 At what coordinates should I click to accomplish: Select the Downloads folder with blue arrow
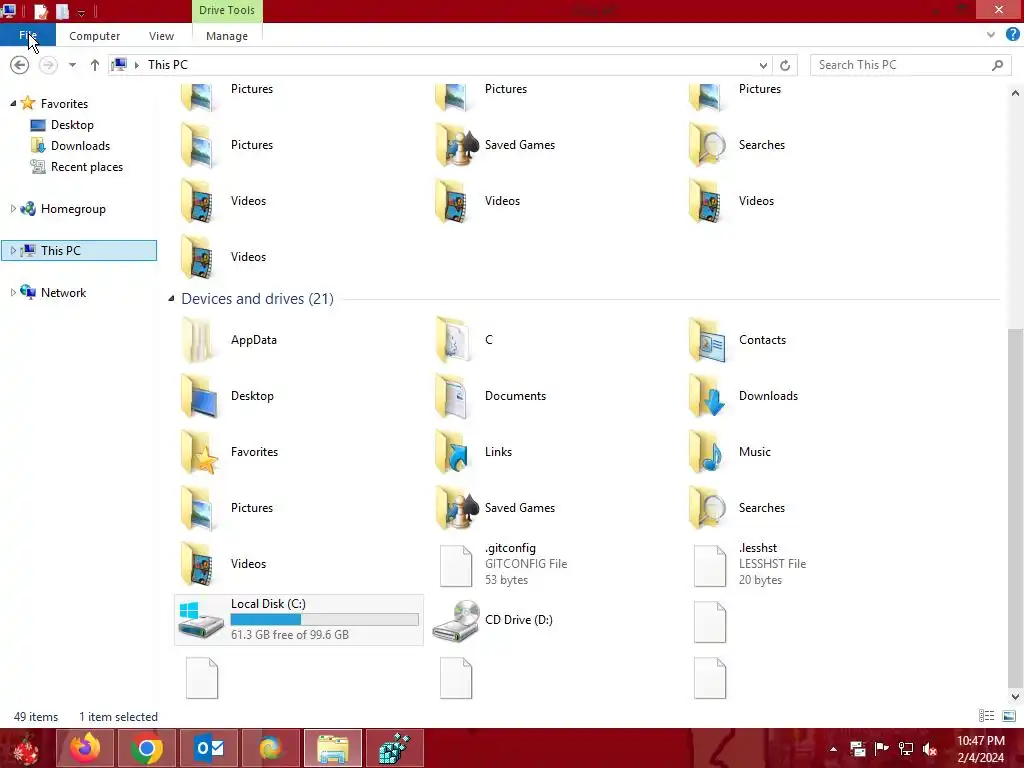pos(743,396)
